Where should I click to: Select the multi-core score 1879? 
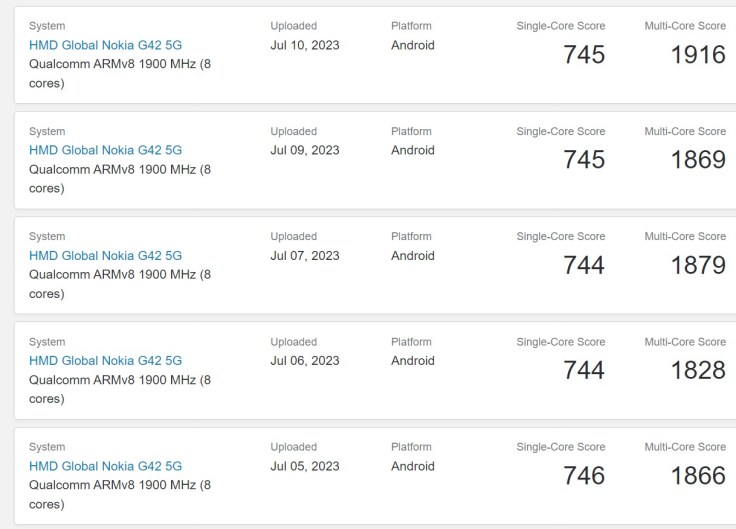tap(698, 264)
